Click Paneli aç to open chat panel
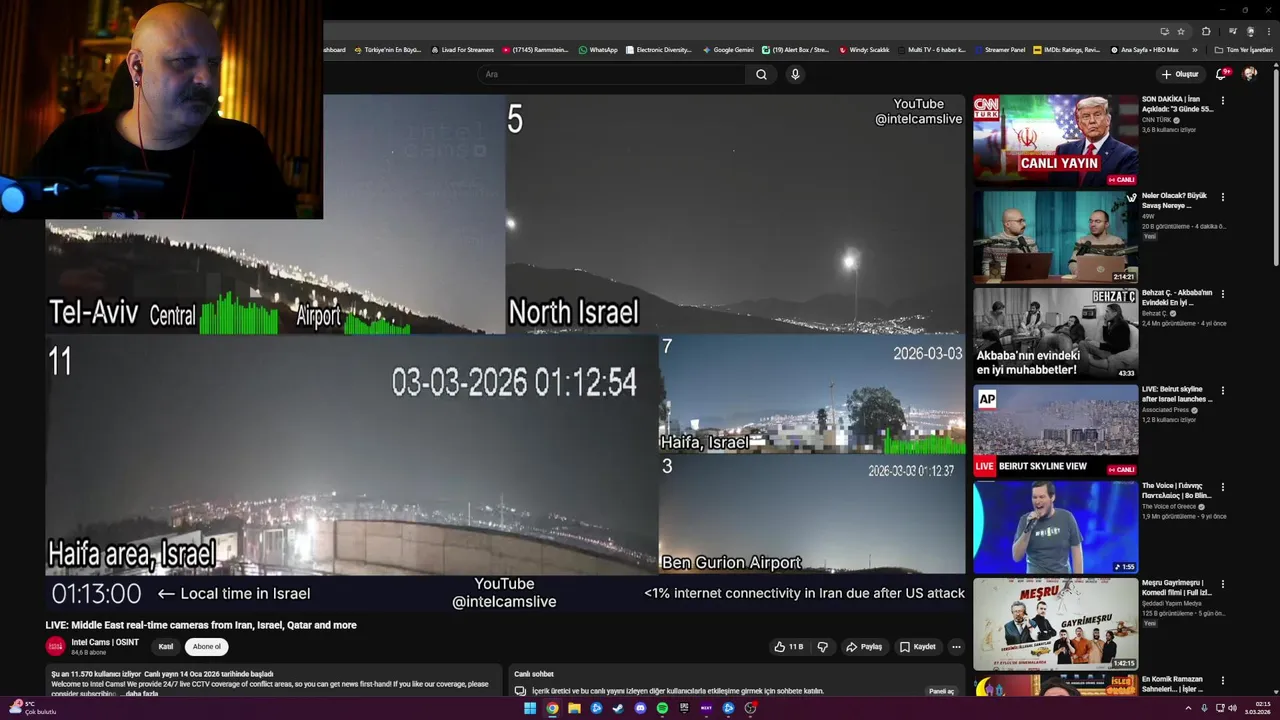The image size is (1280, 720). click(942, 691)
